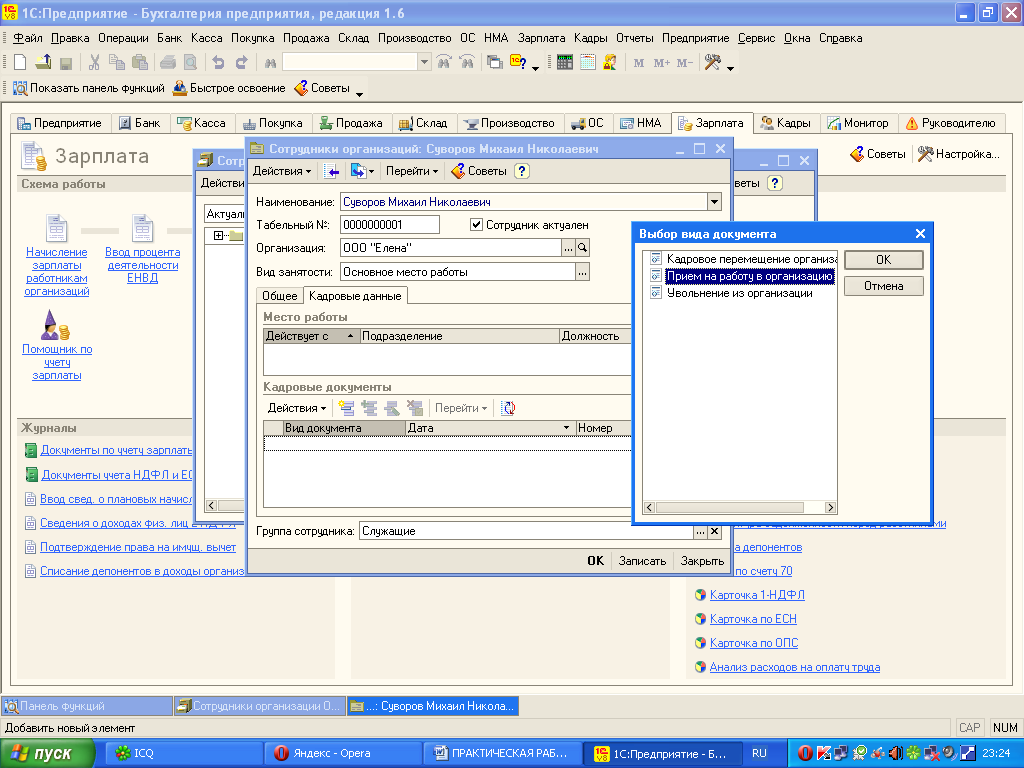Screen dimensions: 1024x768
Task: Click Настройка button on Зарплата panel
Action: click(959, 154)
